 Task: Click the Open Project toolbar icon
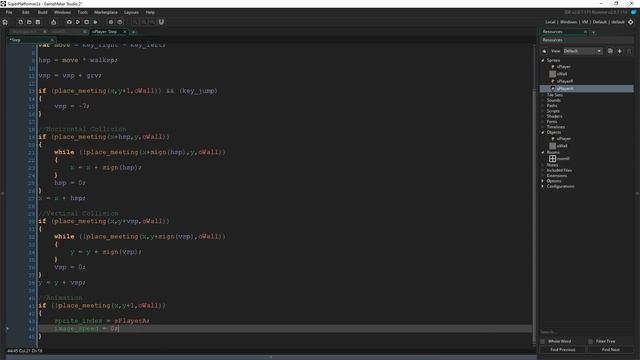(x=29, y=22)
